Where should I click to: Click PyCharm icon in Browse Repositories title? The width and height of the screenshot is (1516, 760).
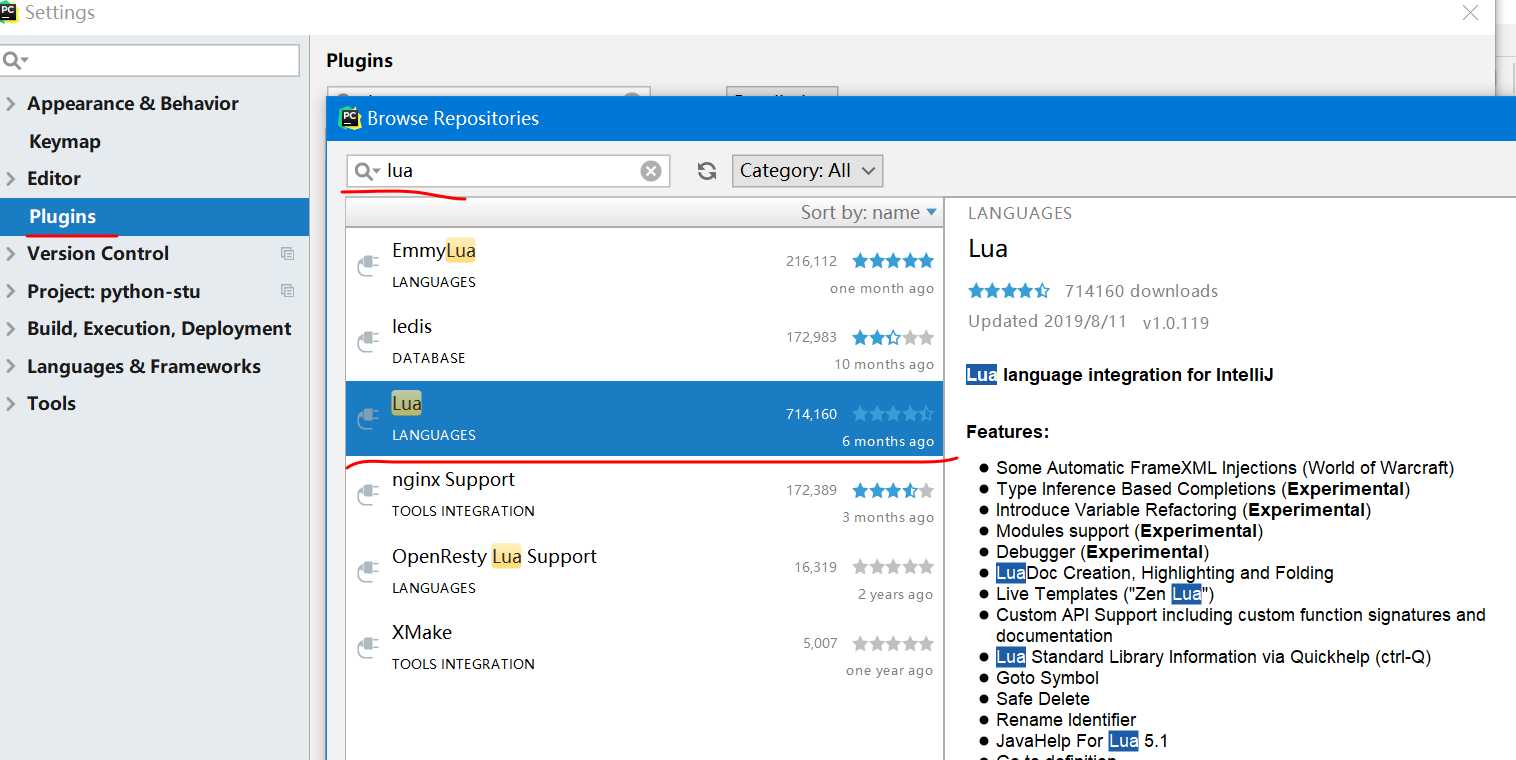tap(350, 118)
